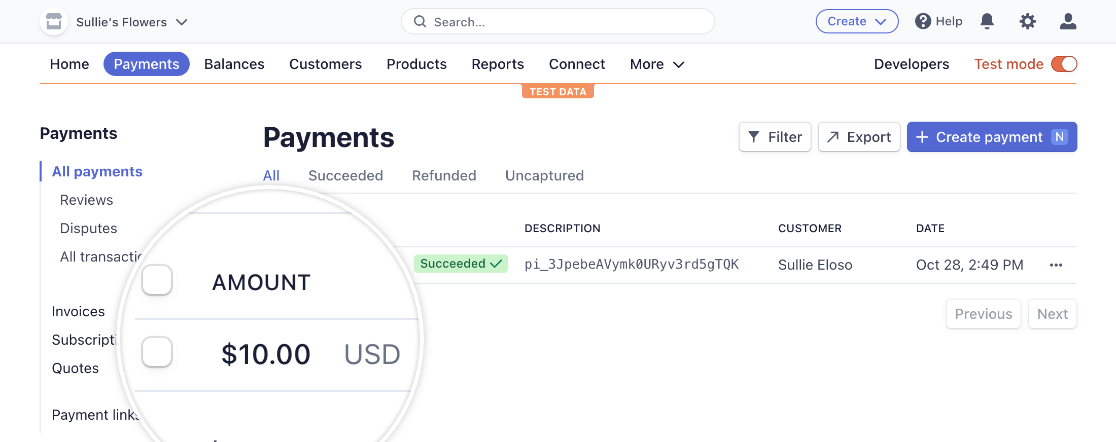This screenshot has height=442, width=1116.
Task: Open the Reports tab
Action: pos(498,64)
